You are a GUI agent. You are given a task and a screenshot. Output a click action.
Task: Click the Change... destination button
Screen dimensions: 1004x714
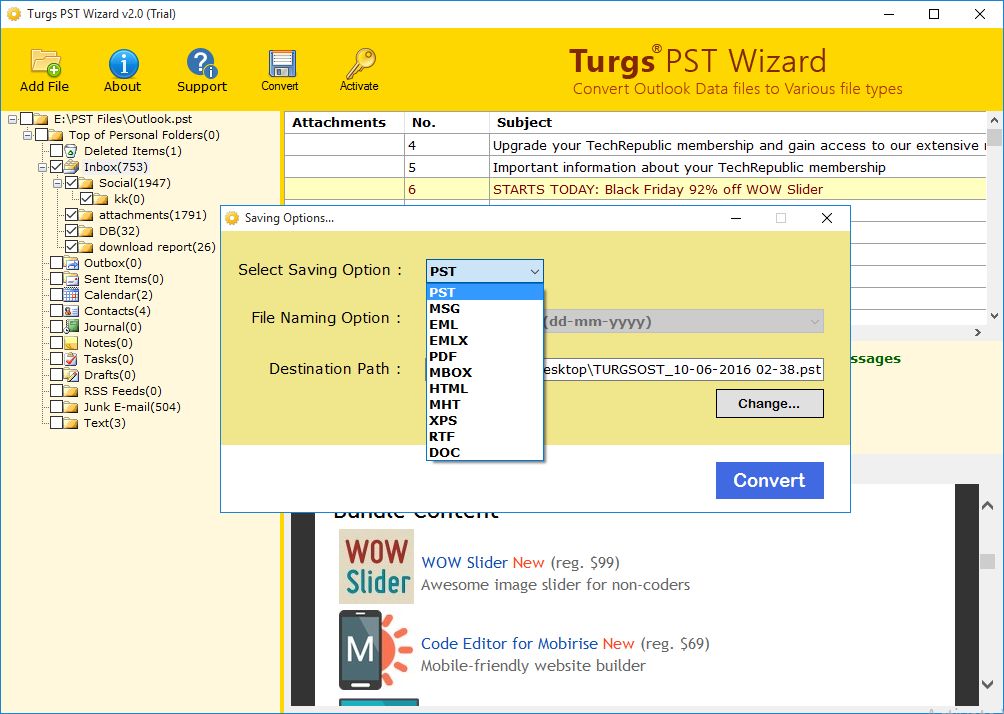pyautogui.click(x=770, y=404)
